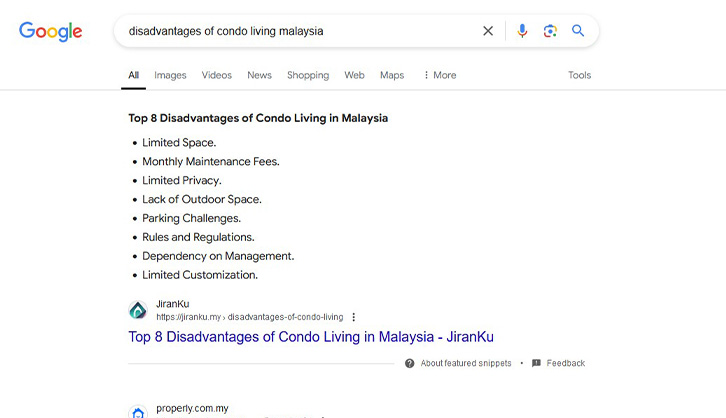
Task: Click the blue magnifier search button
Action: (578, 31)
